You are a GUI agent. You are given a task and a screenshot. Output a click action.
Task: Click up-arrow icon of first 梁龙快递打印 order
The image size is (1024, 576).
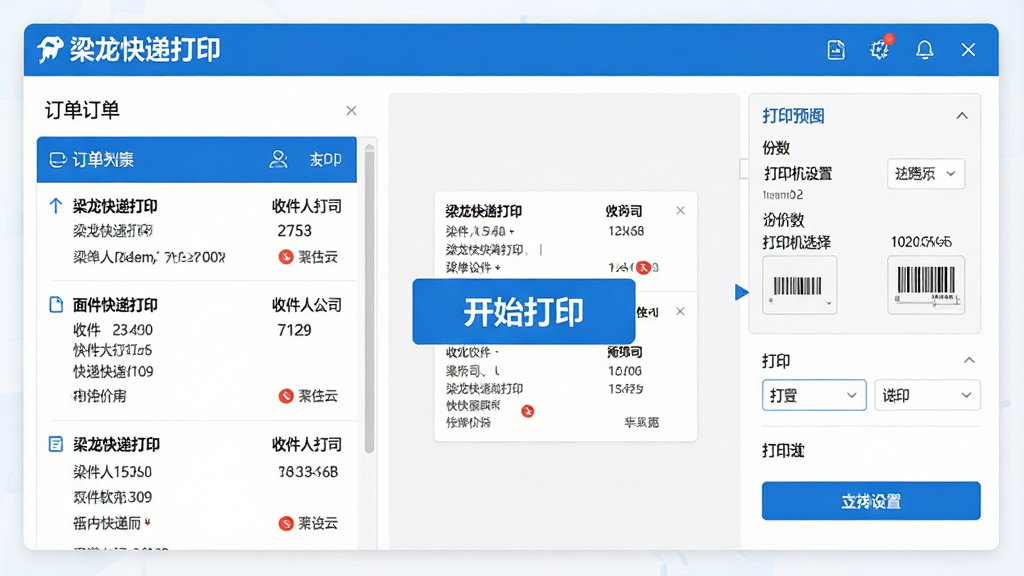pos(56,206)
